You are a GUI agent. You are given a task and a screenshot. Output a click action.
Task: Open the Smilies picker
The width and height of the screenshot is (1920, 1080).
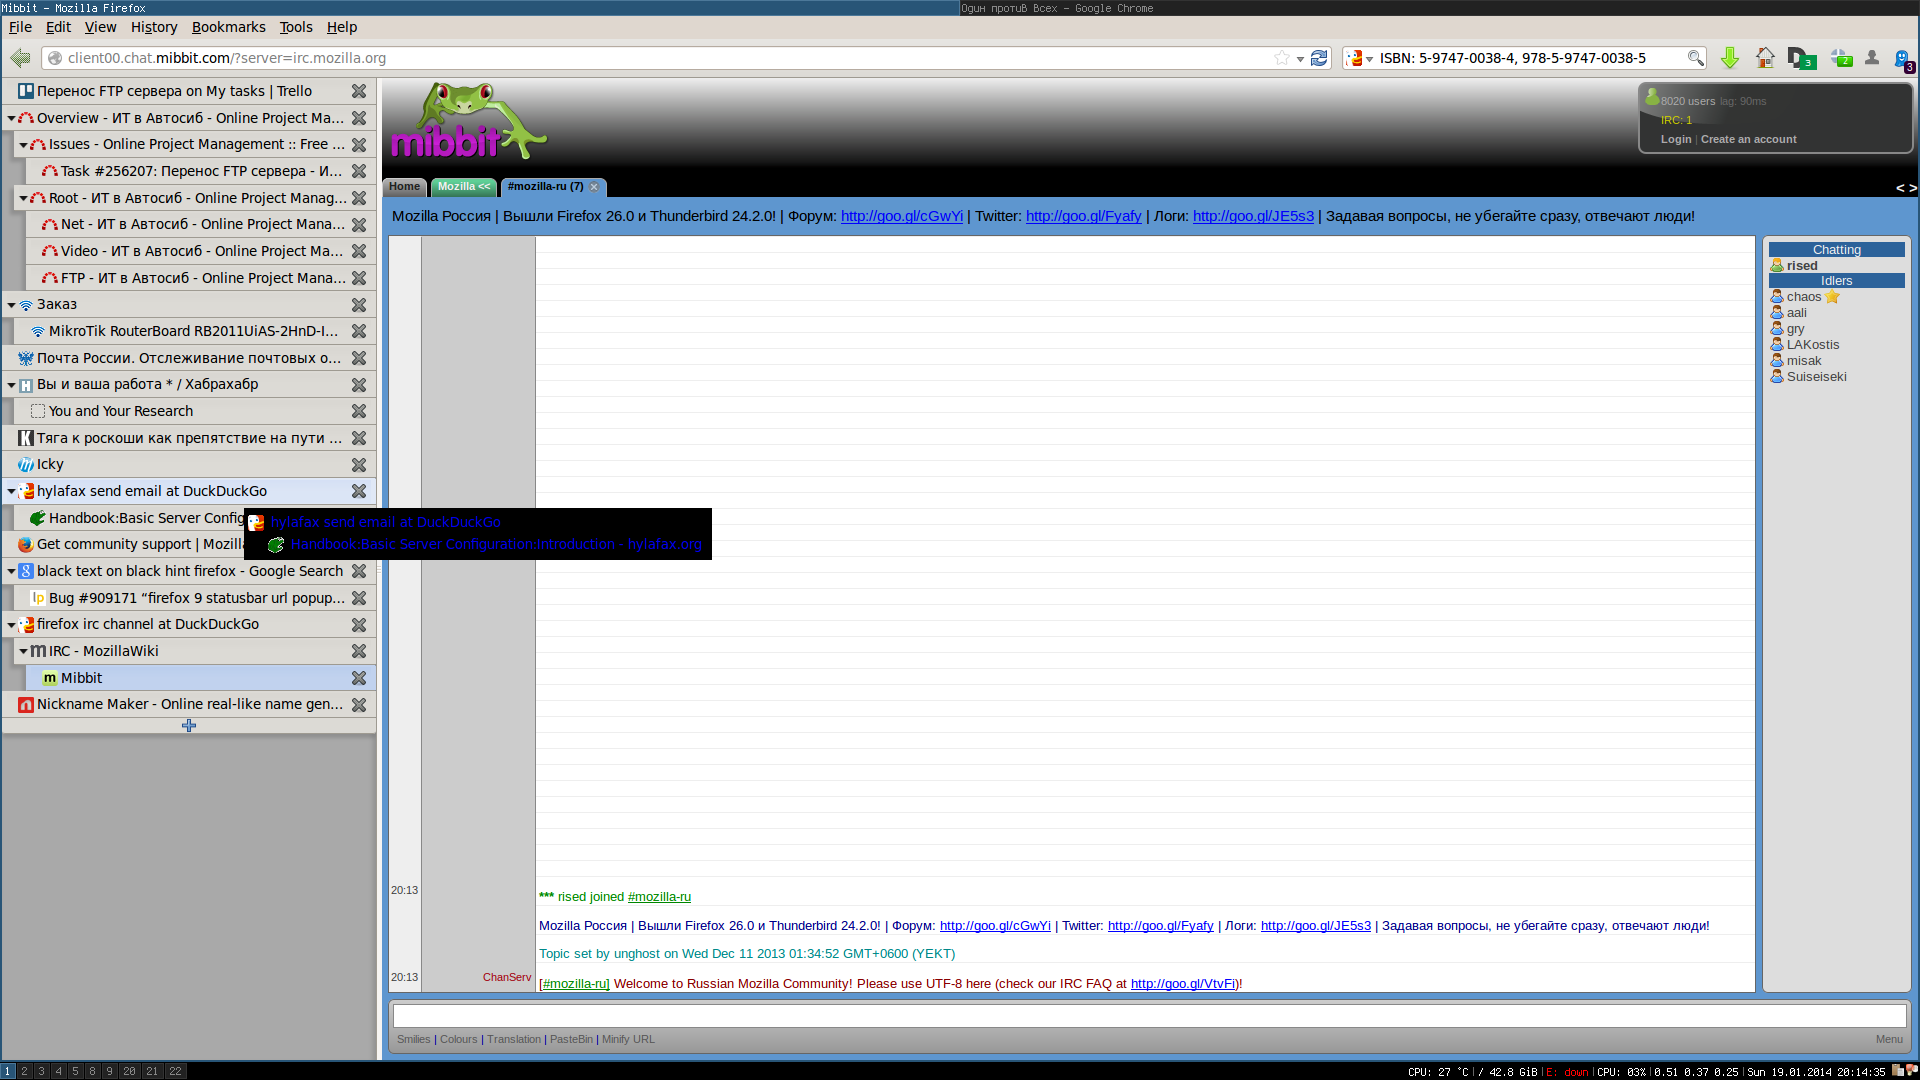click(x=413, y=1040)
